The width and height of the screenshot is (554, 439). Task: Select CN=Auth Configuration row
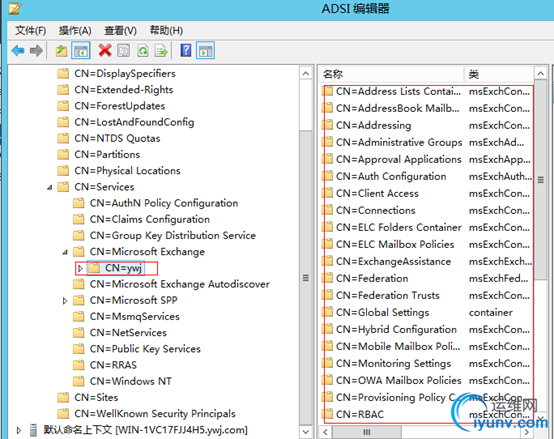point(427,176)
